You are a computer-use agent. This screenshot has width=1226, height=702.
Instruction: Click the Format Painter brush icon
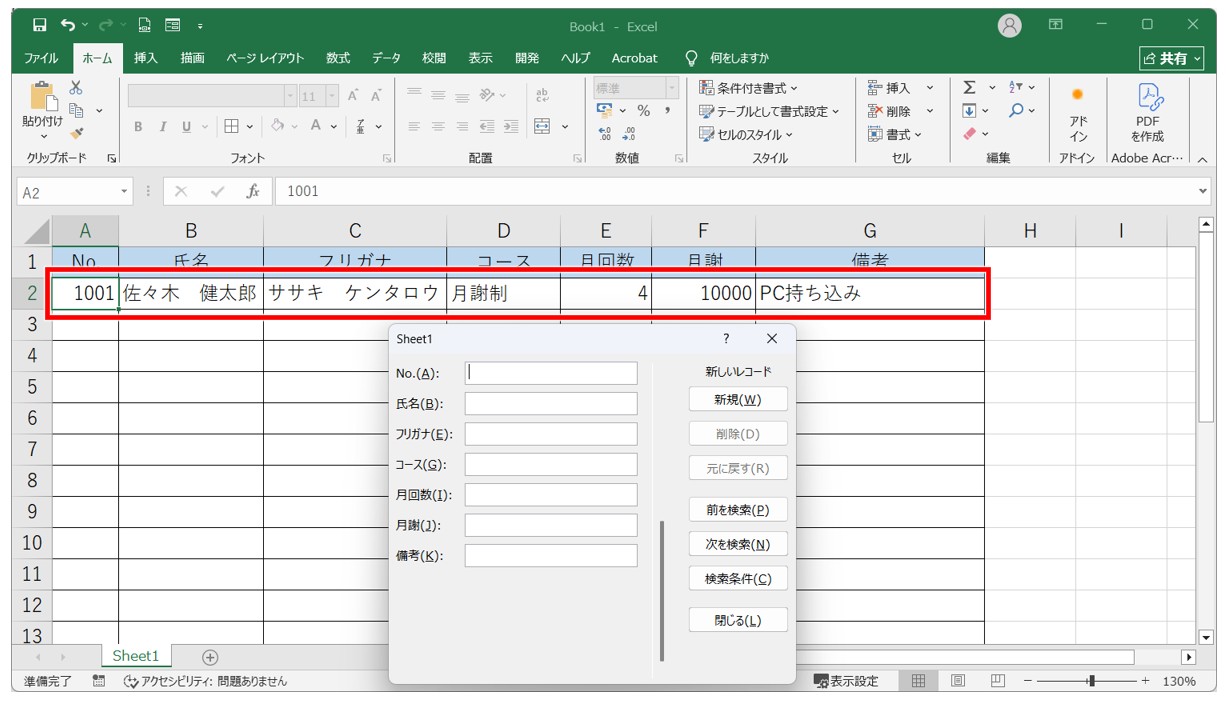click(76, 133)
